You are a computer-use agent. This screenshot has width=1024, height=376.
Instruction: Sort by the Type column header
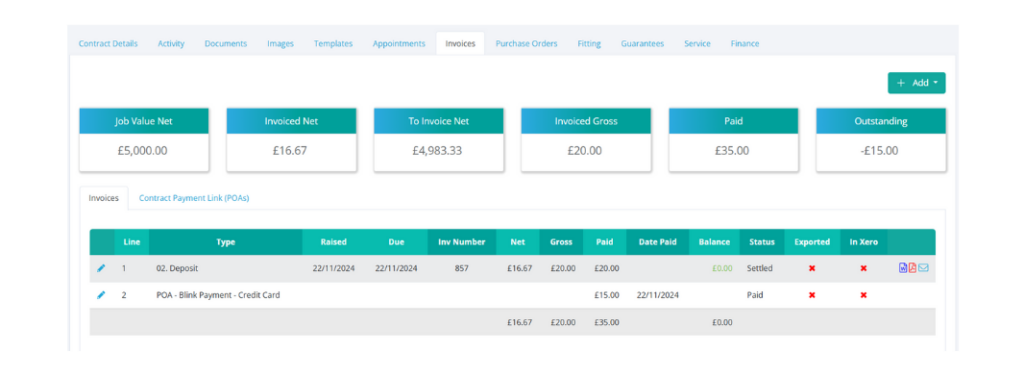coord(225,242)
